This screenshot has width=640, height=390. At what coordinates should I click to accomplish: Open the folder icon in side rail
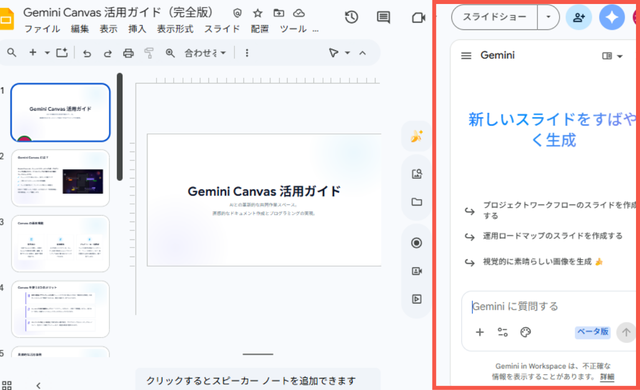(416, 202)
